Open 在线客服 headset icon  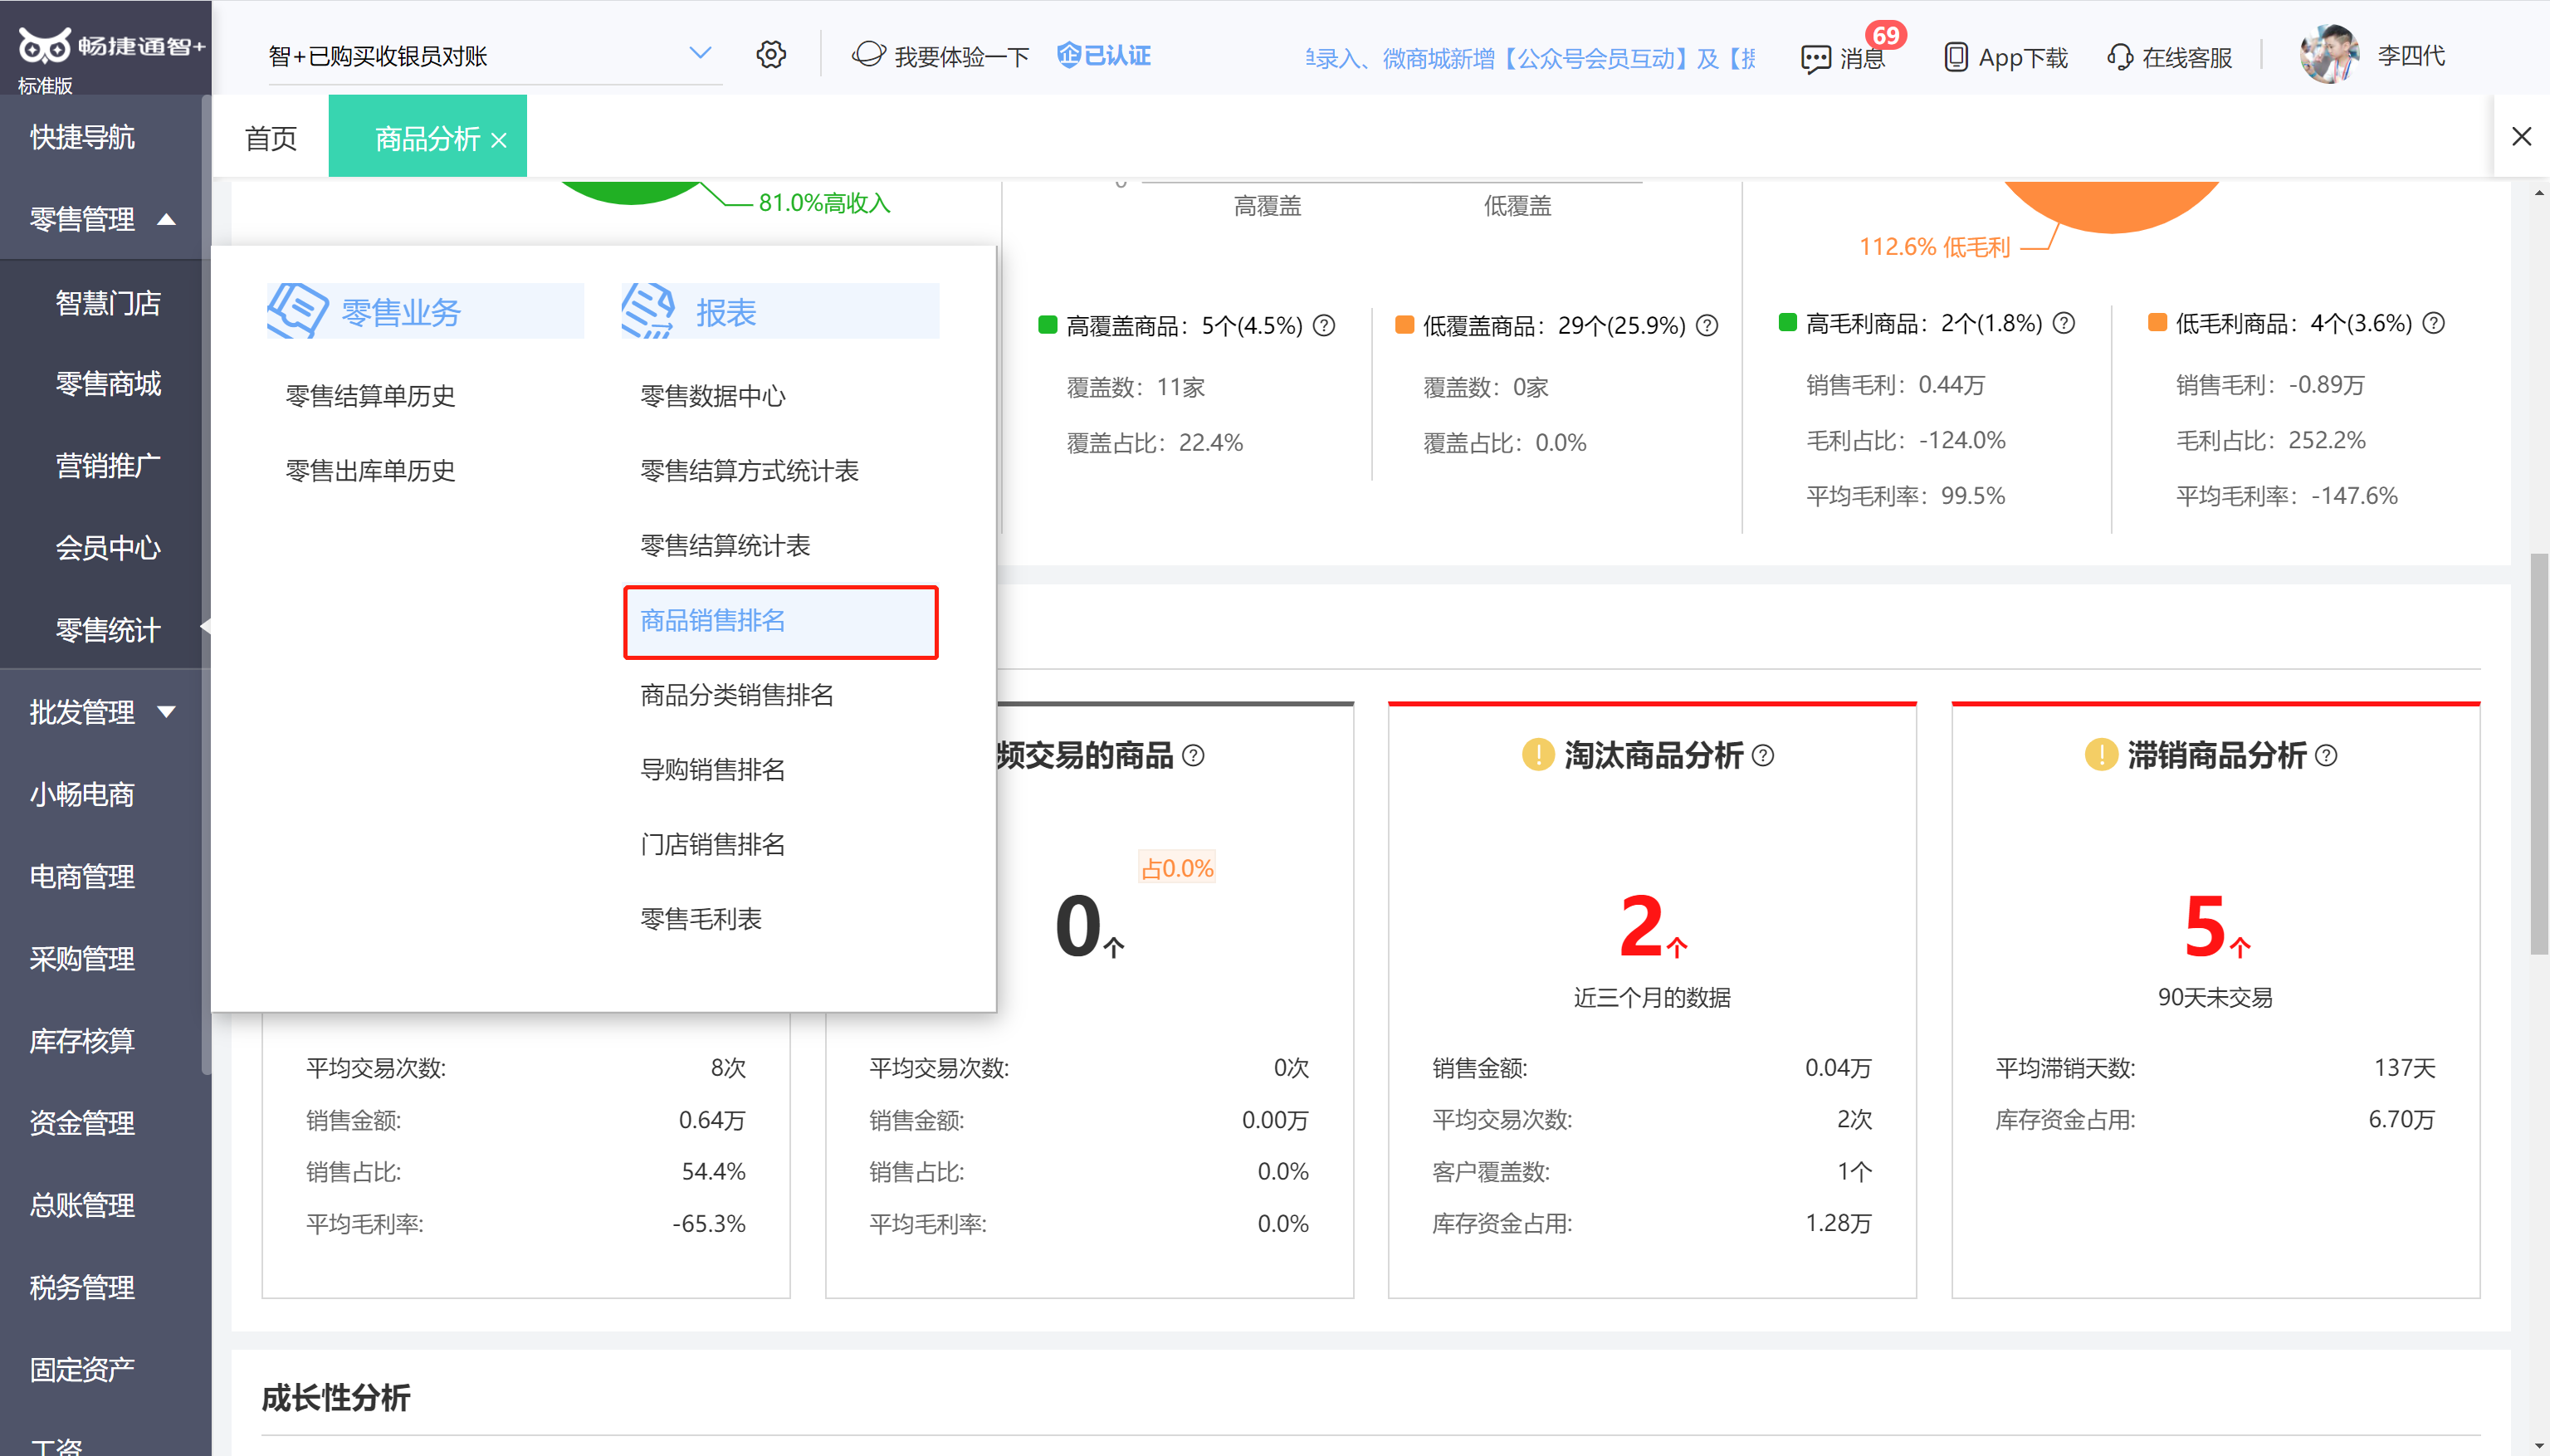pyautogui.click(x=2119, y=57)
